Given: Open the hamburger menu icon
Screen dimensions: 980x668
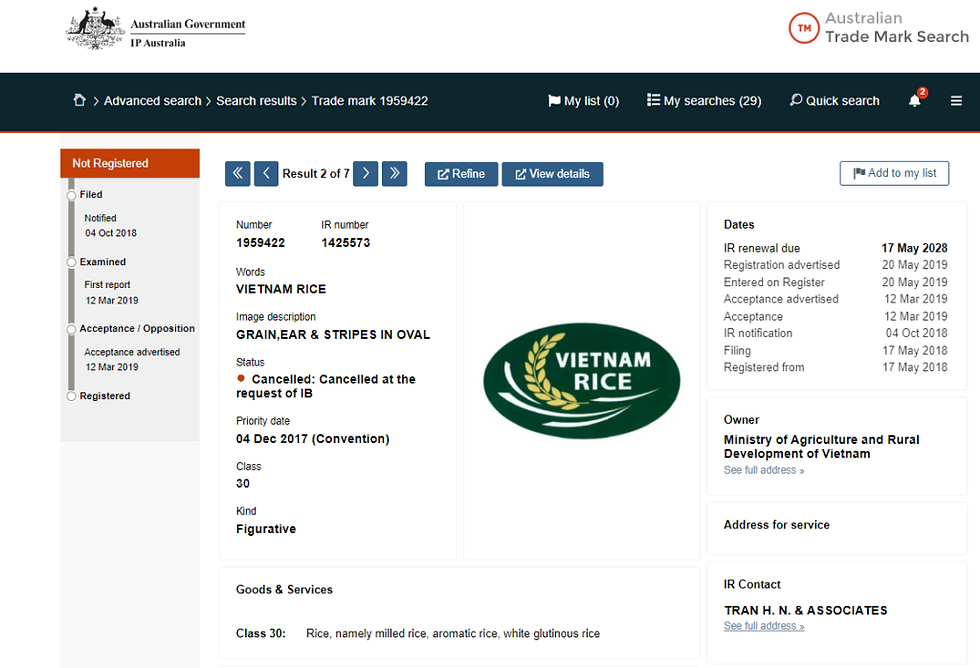Looking at the screenshot, I should (x=956, y=101).
